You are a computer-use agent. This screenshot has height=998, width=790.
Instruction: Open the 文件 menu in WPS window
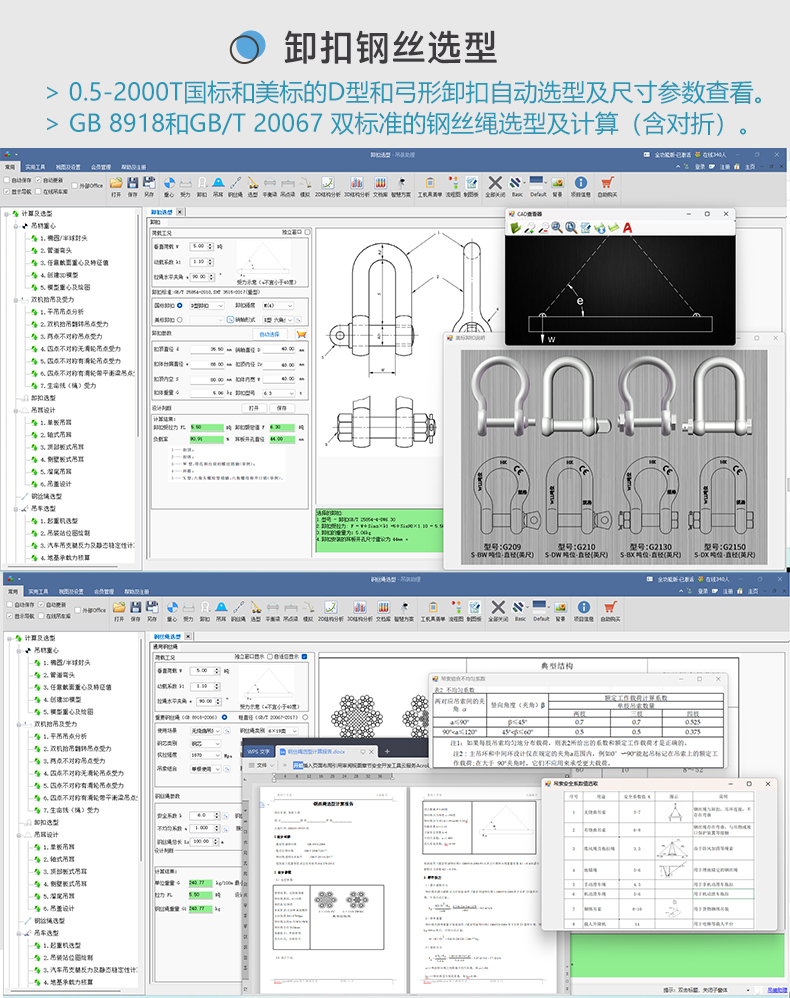(260, 765)
